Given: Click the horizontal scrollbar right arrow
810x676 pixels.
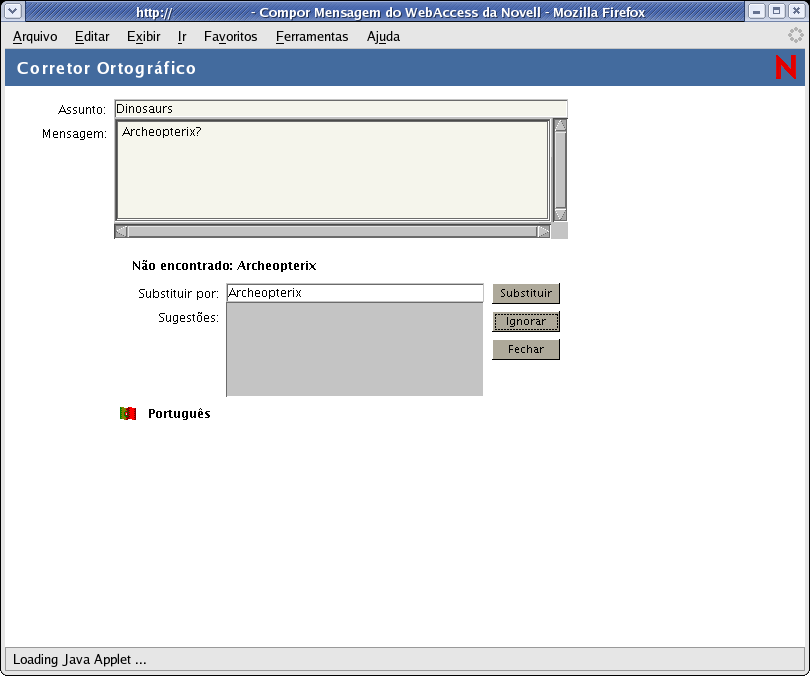Looking at the screenshot, I should (x=543, y=231).
